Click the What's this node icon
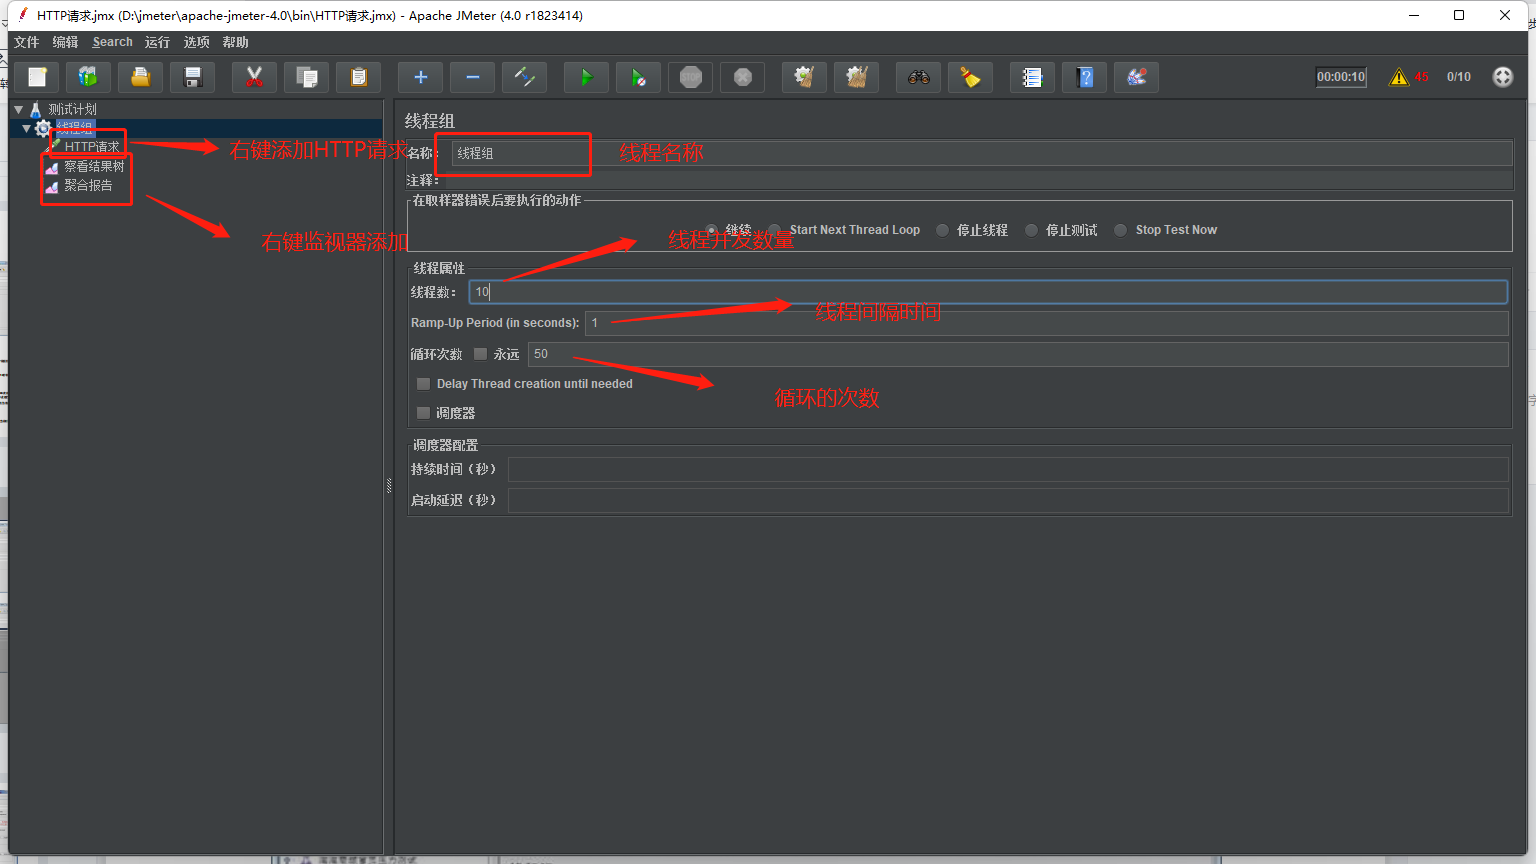This screenshot has width=1536, height=864. coord(1137,77)
